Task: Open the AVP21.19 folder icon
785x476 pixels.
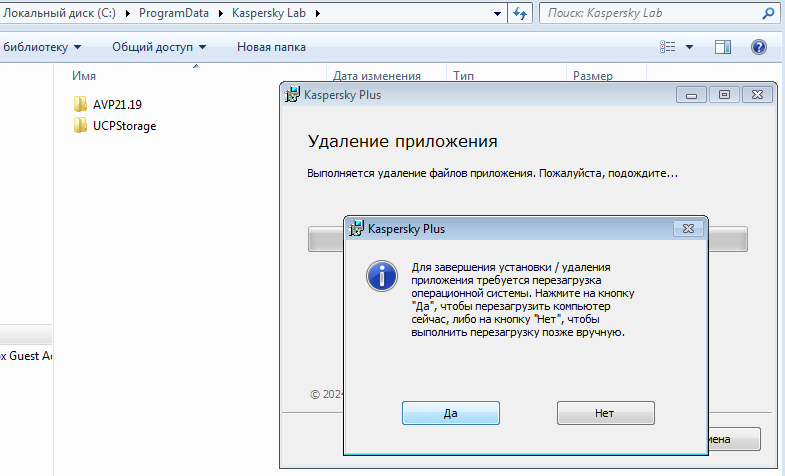Action: pyautogui.click(x=80, y=104)
